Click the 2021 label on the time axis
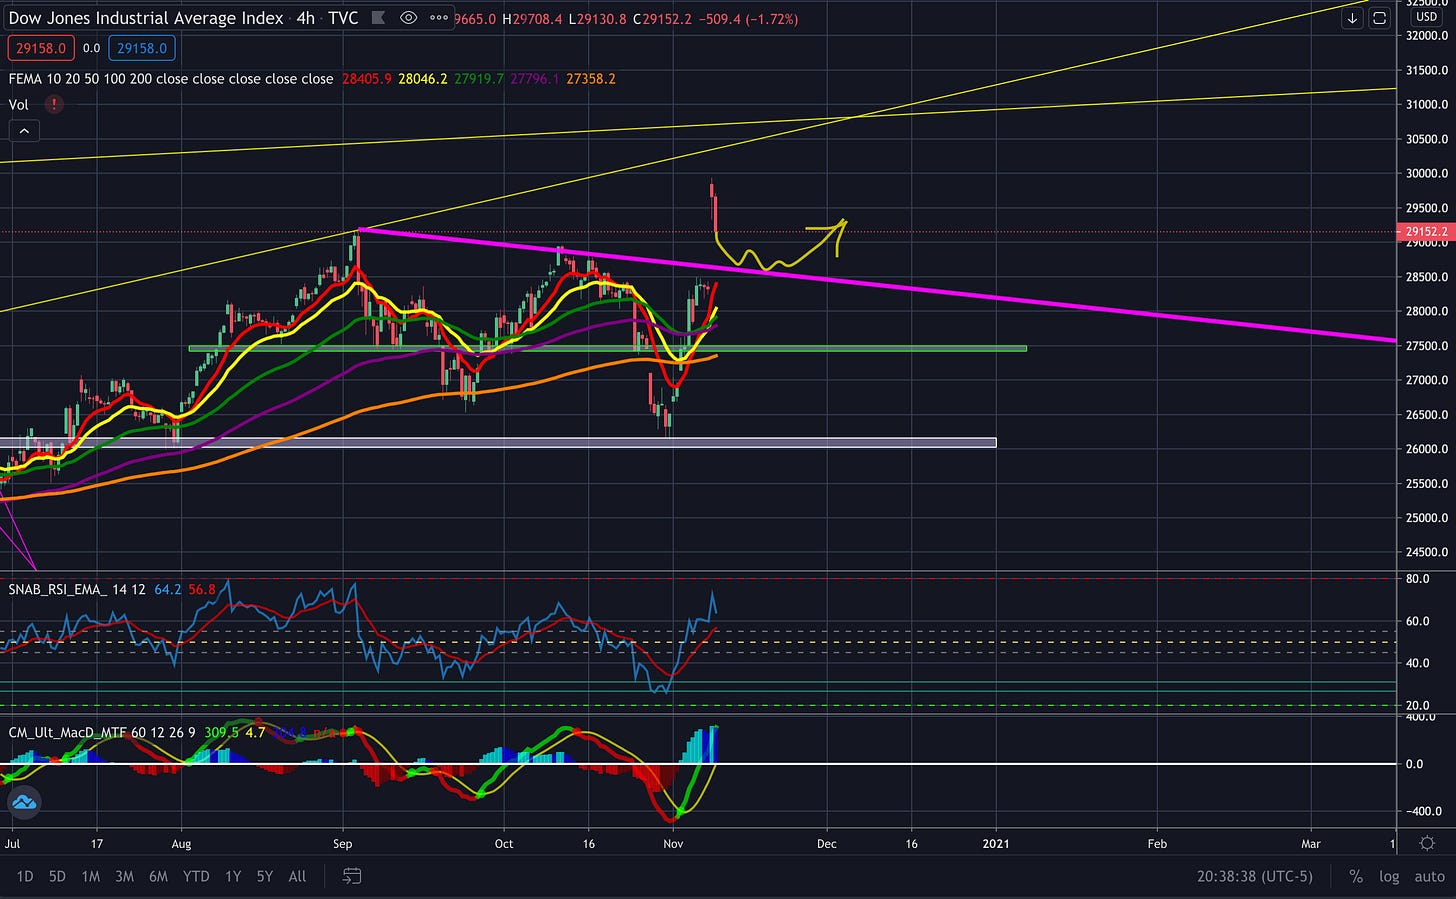The image size is (1456, 899). (996, 843)
